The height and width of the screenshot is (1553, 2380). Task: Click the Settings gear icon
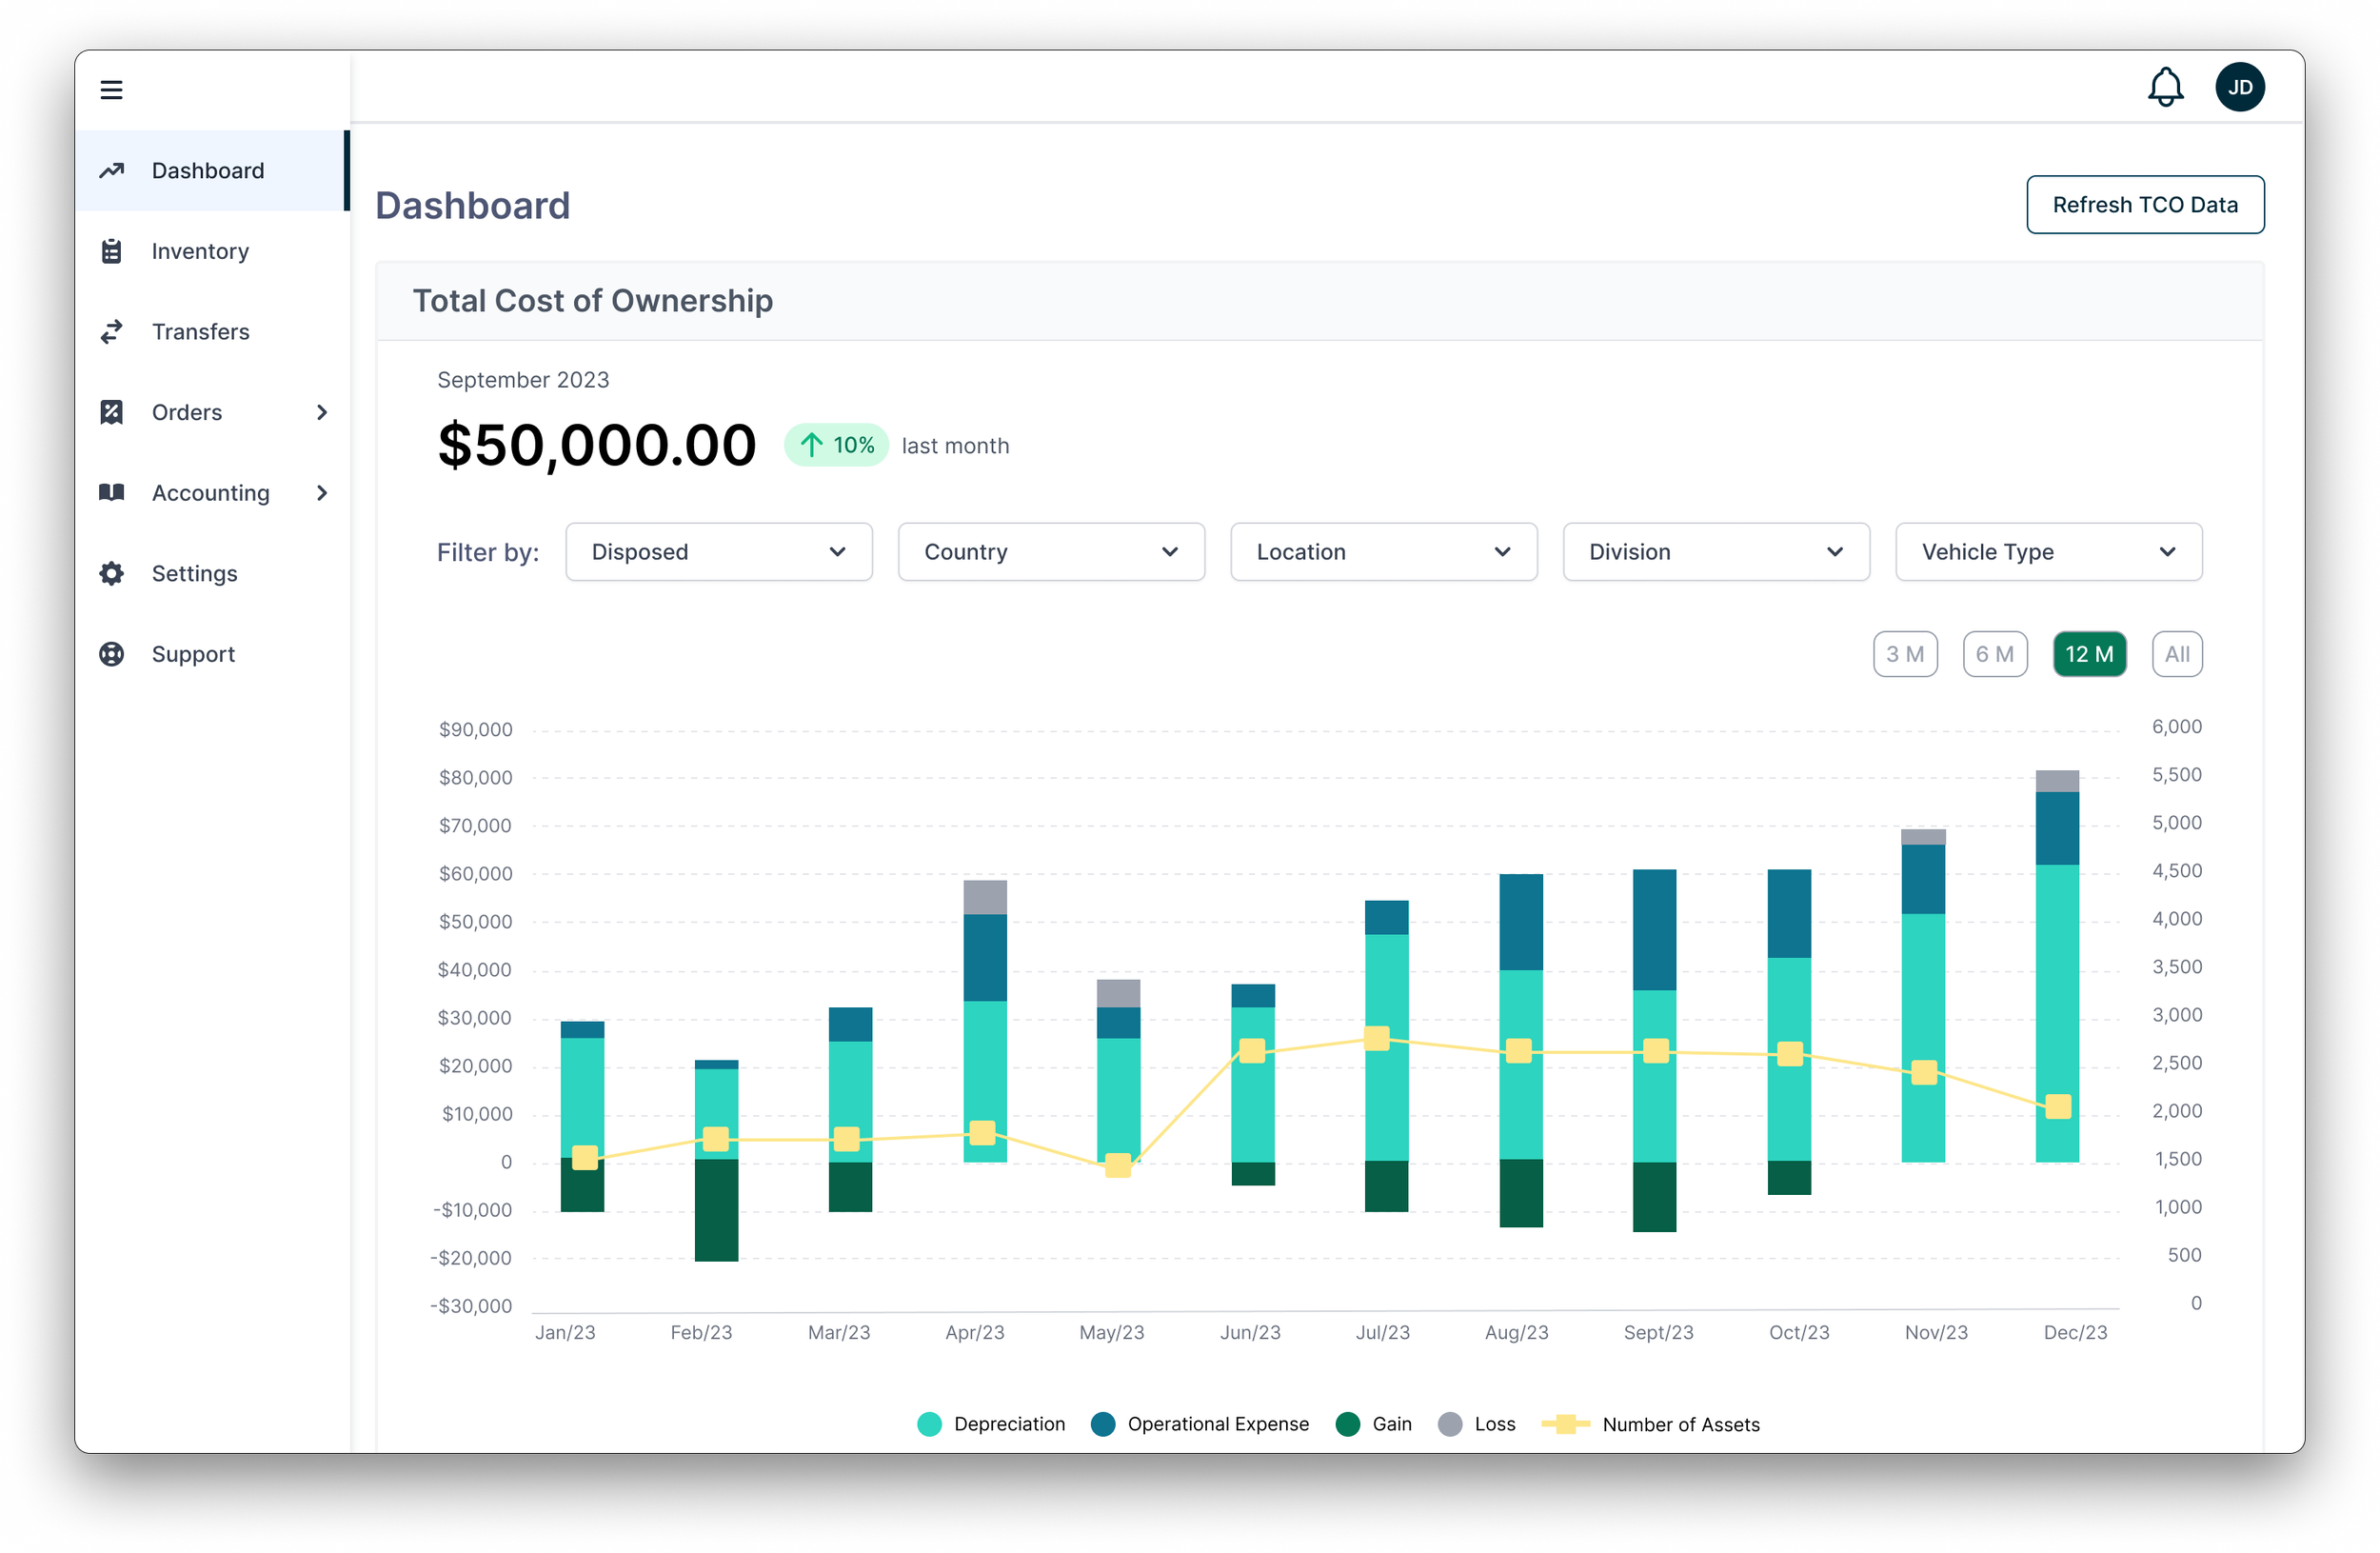[x=112, y=574]
